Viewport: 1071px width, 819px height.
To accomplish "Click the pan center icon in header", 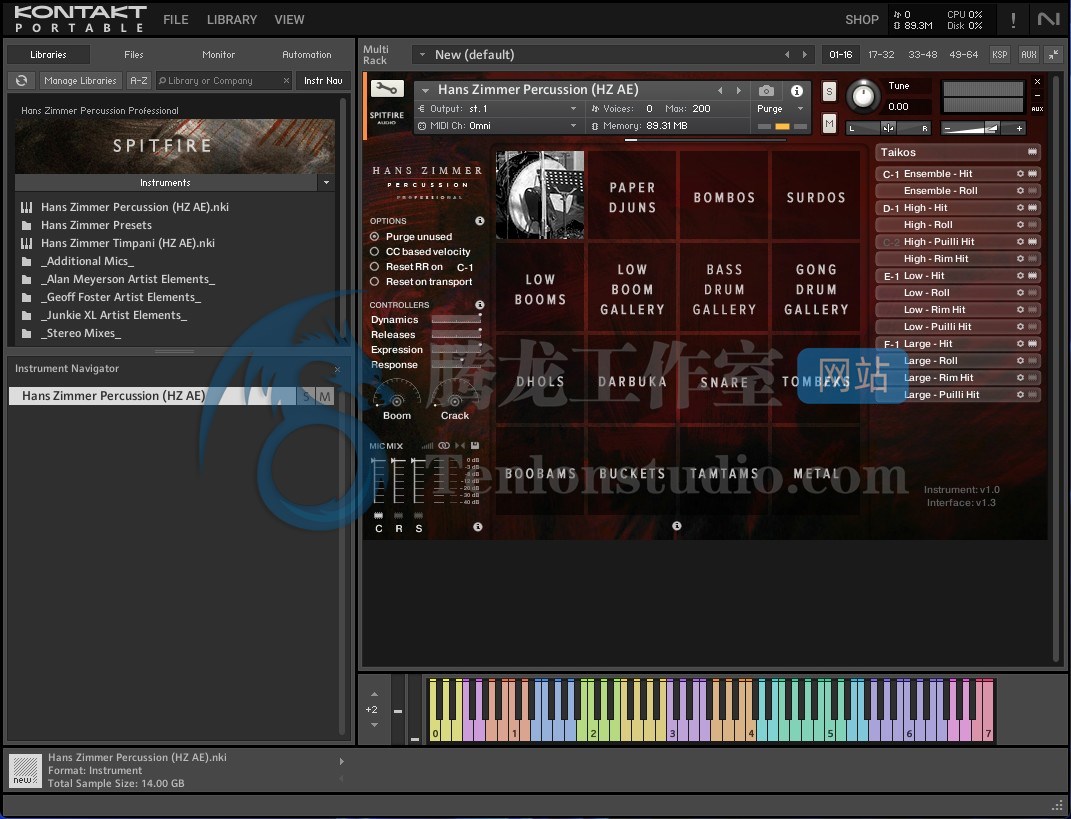I will pyautogui.click(x=888, y=128).
